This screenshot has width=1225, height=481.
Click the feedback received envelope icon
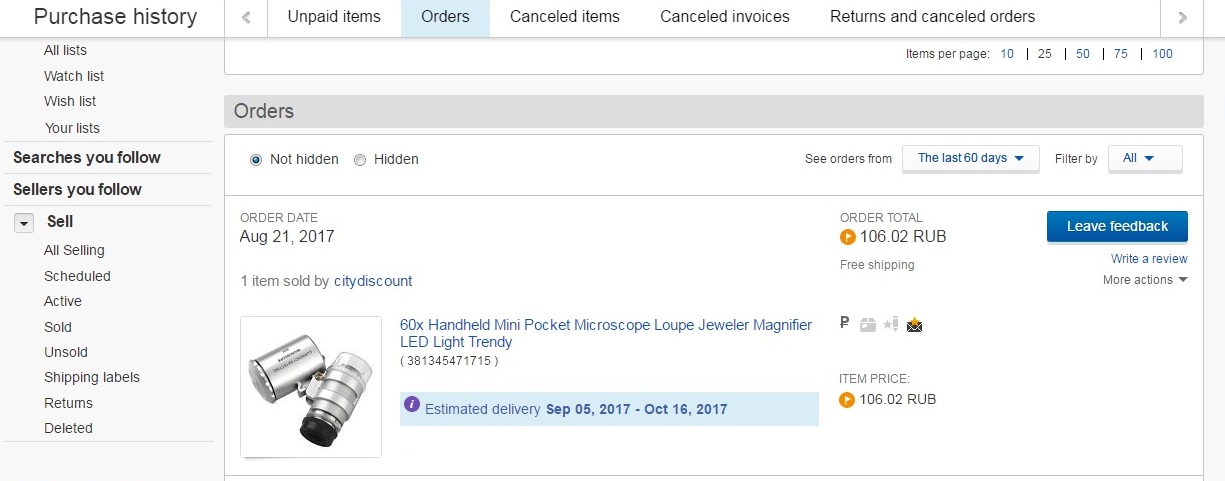914,324
